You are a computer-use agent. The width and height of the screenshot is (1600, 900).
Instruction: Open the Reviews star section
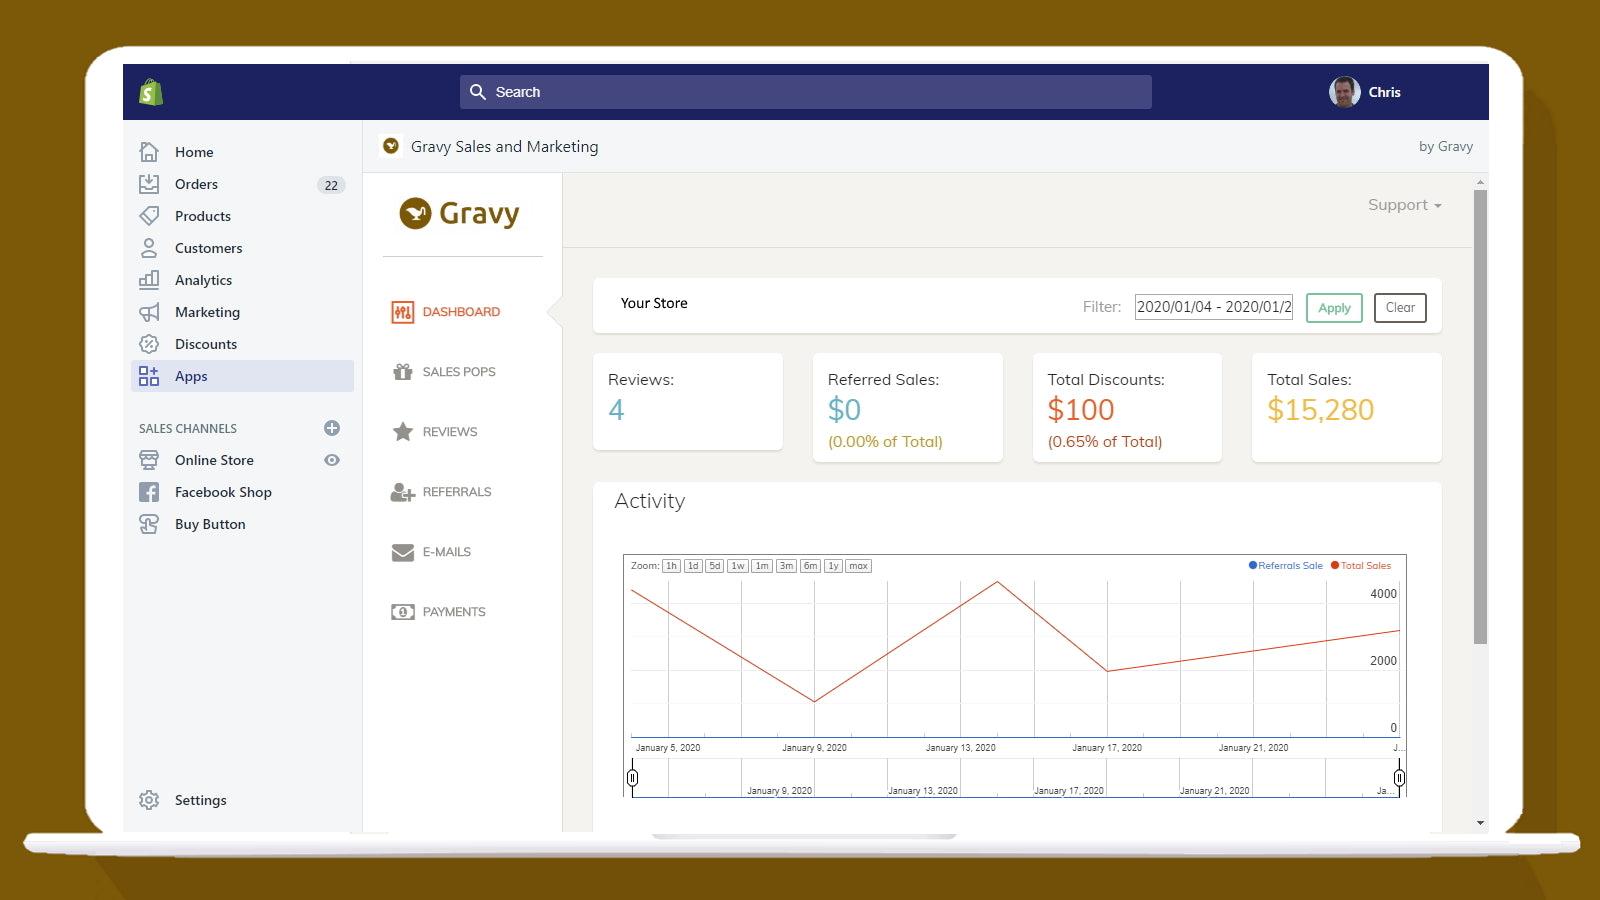(402, 431)
